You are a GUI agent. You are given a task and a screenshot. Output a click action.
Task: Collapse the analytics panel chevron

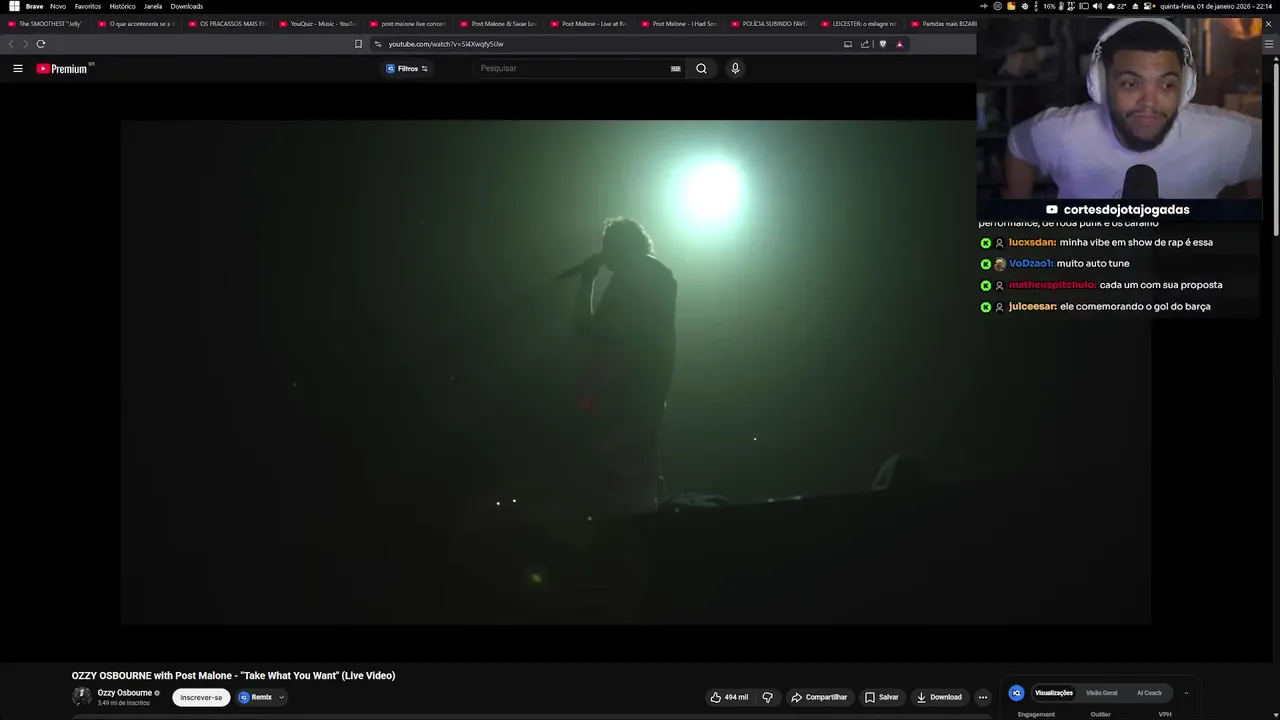[1186, 693]
